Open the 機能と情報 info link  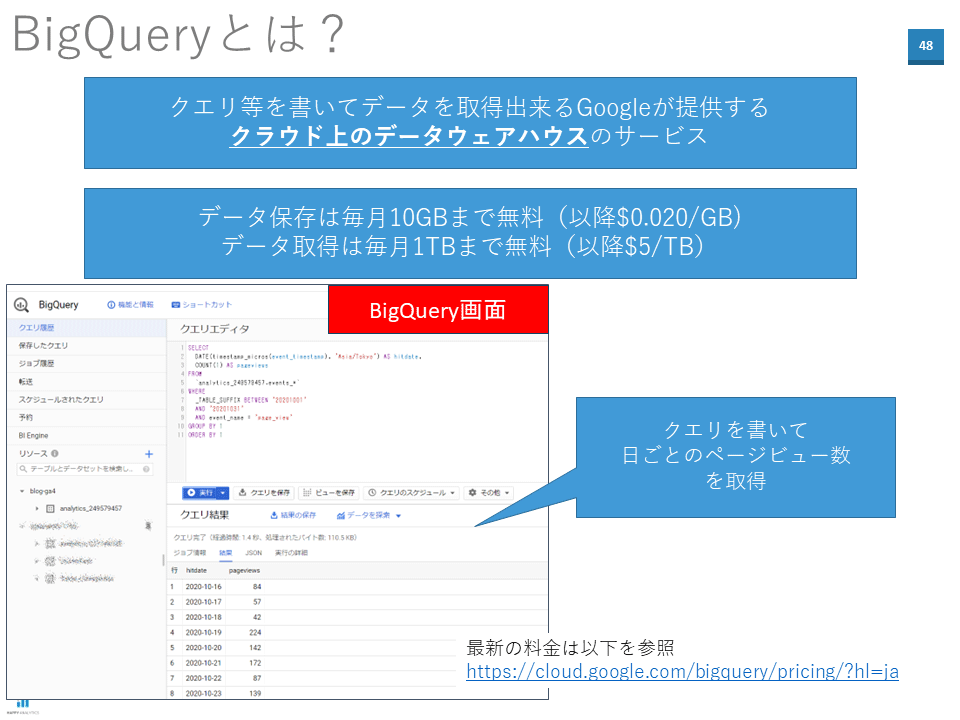coord(130,305)
